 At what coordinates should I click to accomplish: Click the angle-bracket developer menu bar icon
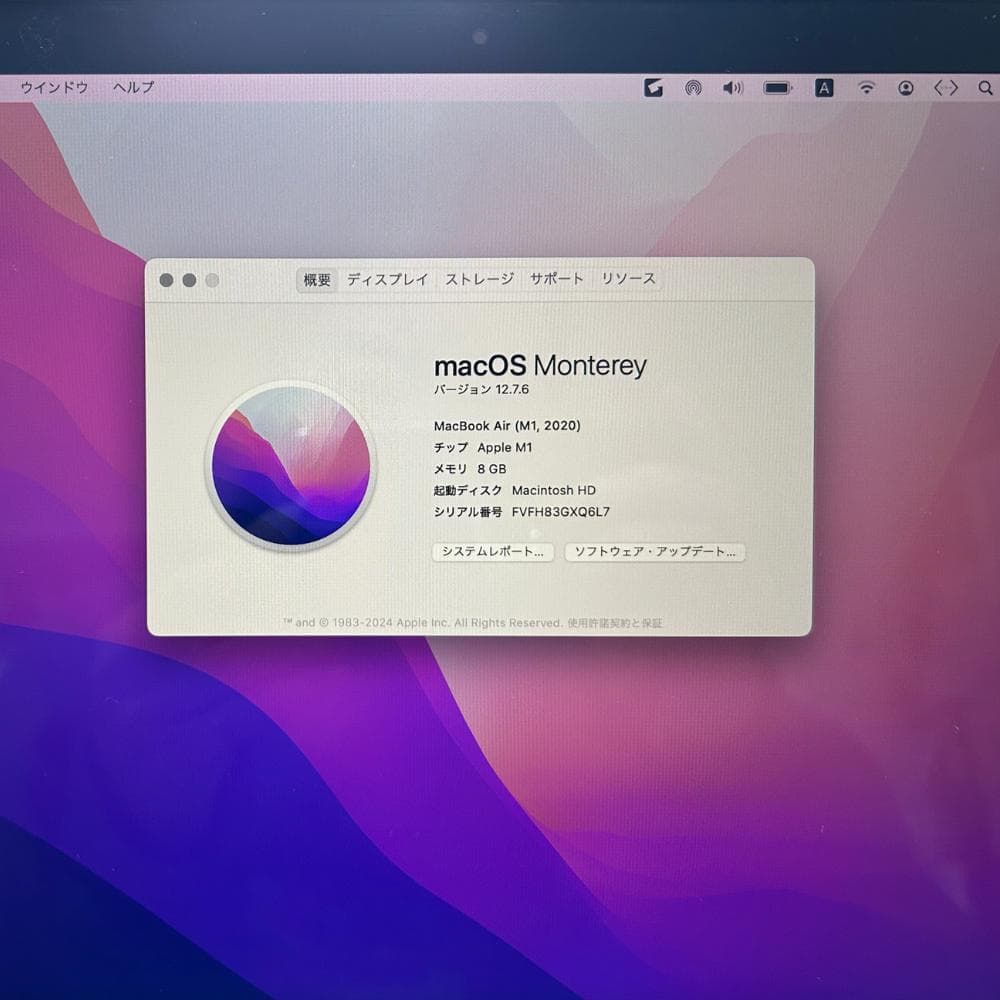pos(945,88)
